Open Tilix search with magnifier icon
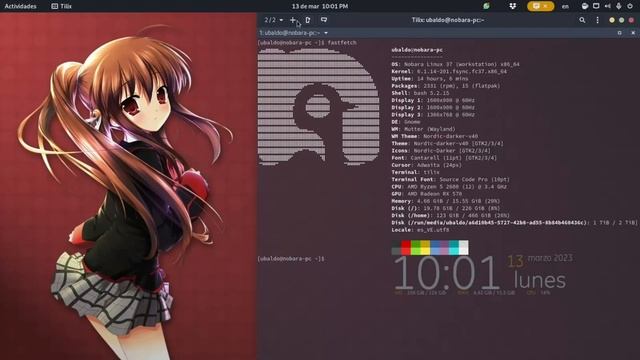The height and width of the screenshot is (360, 640). [x=582, y=20]
